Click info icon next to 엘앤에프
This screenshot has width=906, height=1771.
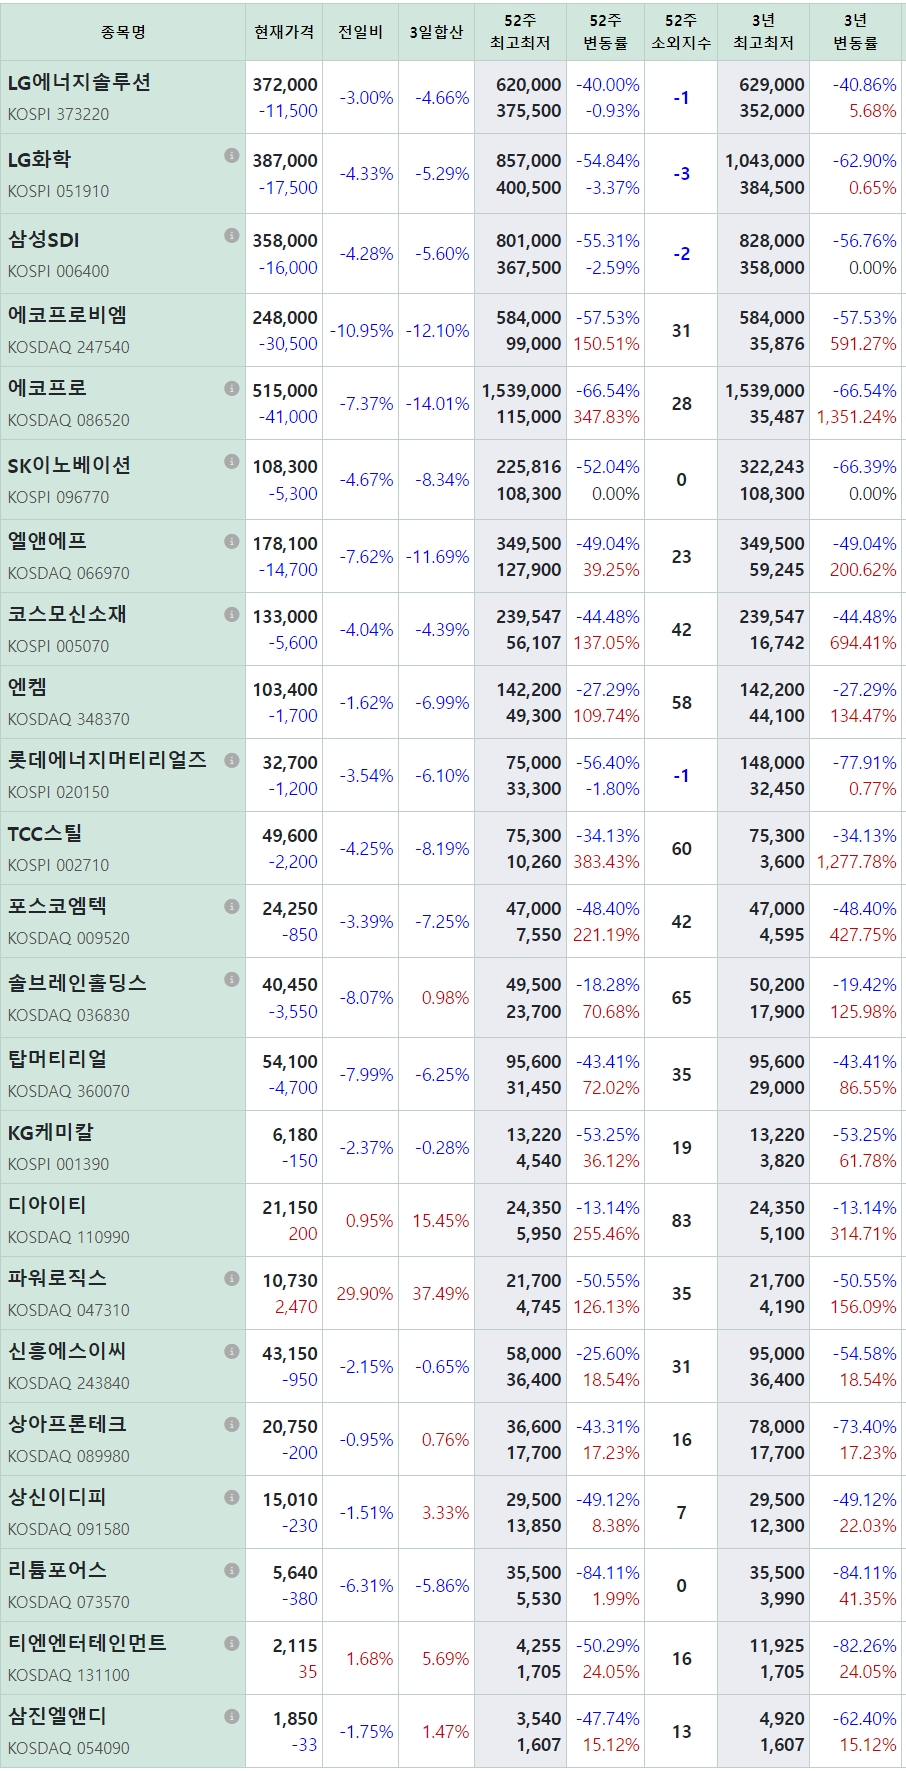pyautogui.click(x=232, y=541)
